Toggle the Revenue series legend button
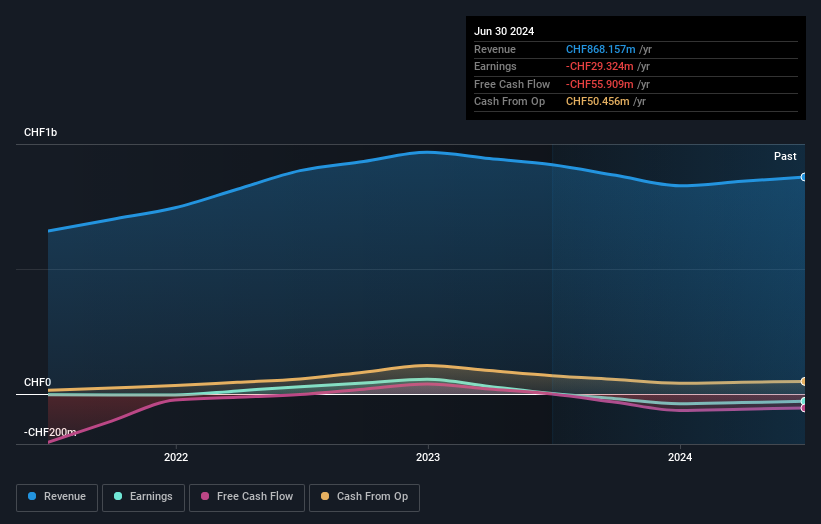Image resolution: width=821 pixels, height=524 pixels. click(57, 497)
